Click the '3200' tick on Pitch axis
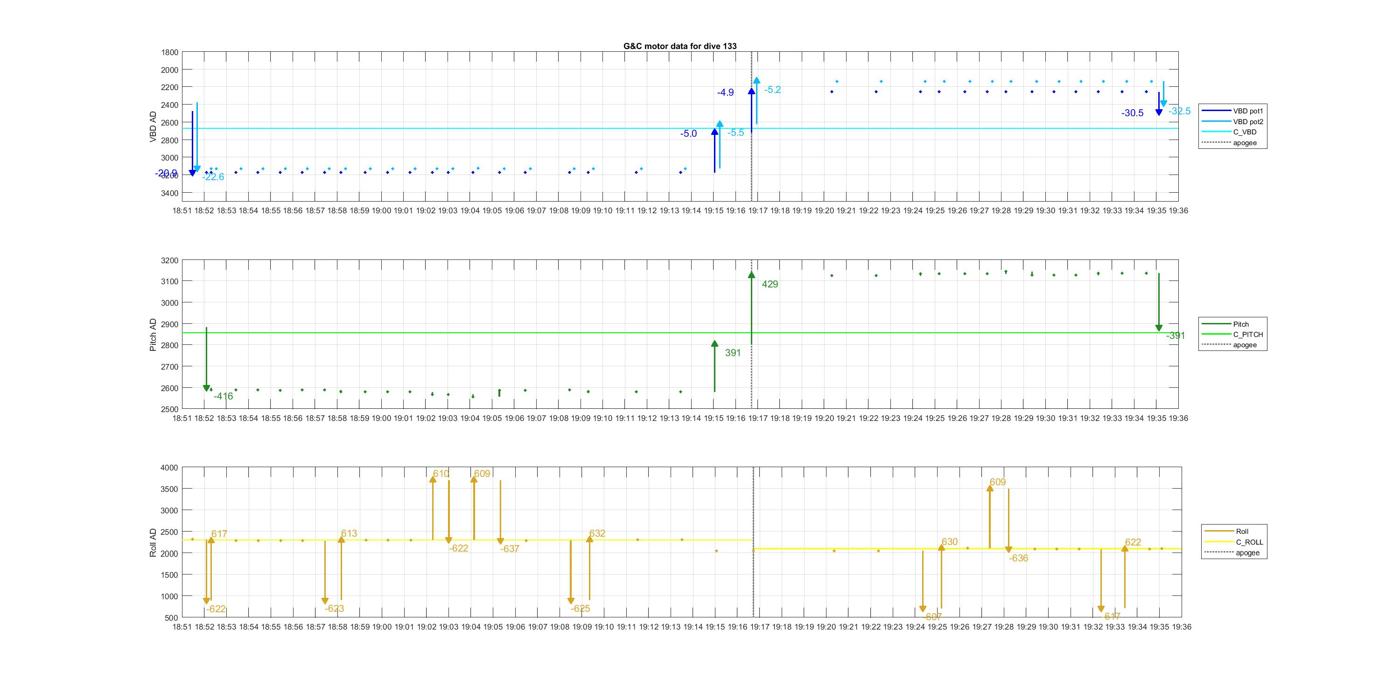Viewport: 1400px width, 693px height. pyautogui.click(x=170, y=260)
